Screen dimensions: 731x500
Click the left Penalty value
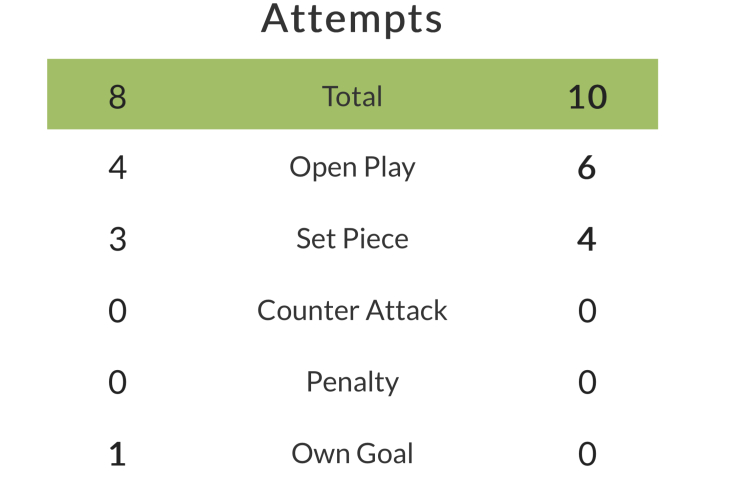tap(117, 383)
